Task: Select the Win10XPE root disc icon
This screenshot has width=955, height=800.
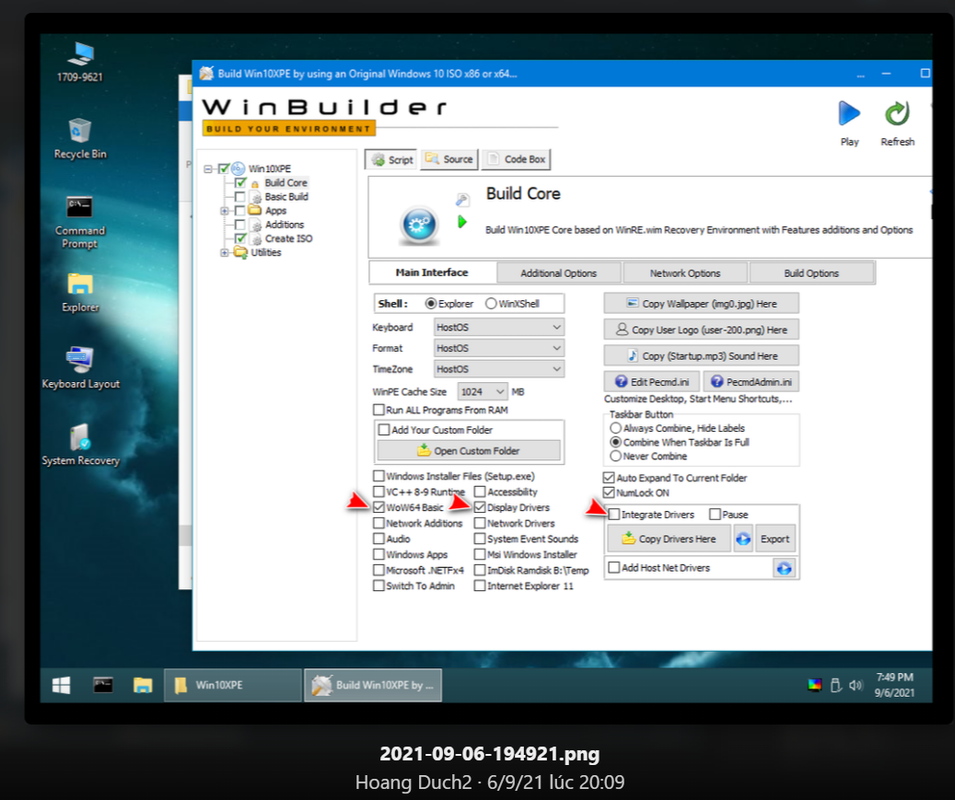Action: (x=239, y=169)
